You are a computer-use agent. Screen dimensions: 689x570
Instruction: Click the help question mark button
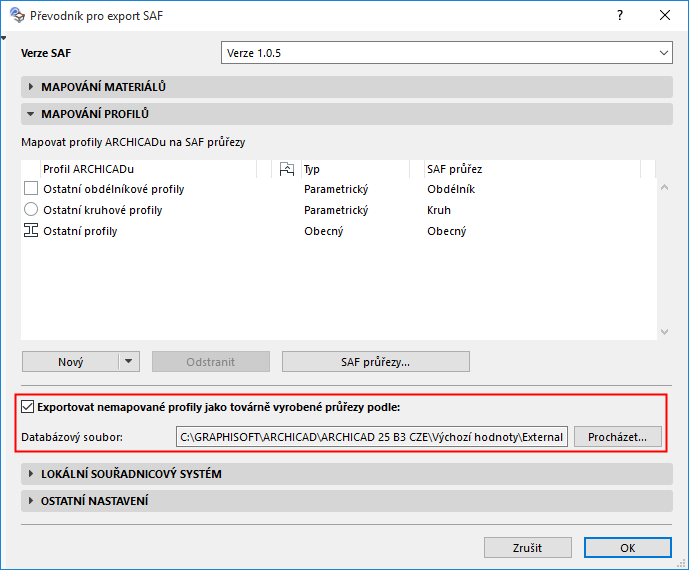(x=620, y=15)
